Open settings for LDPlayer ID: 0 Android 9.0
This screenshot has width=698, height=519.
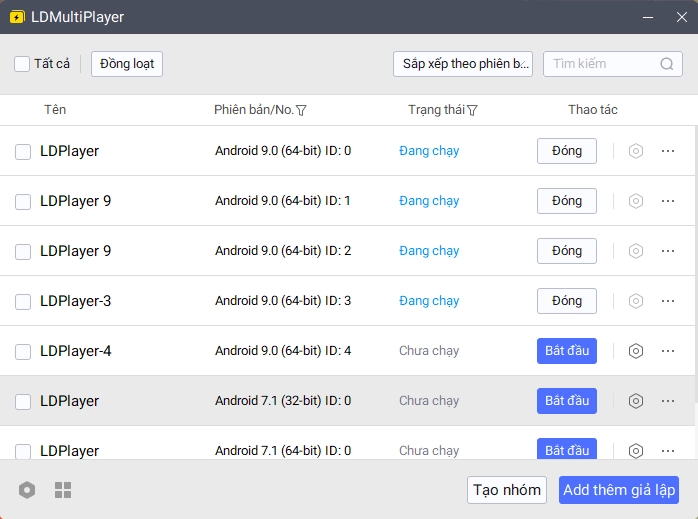pos(636,151)
